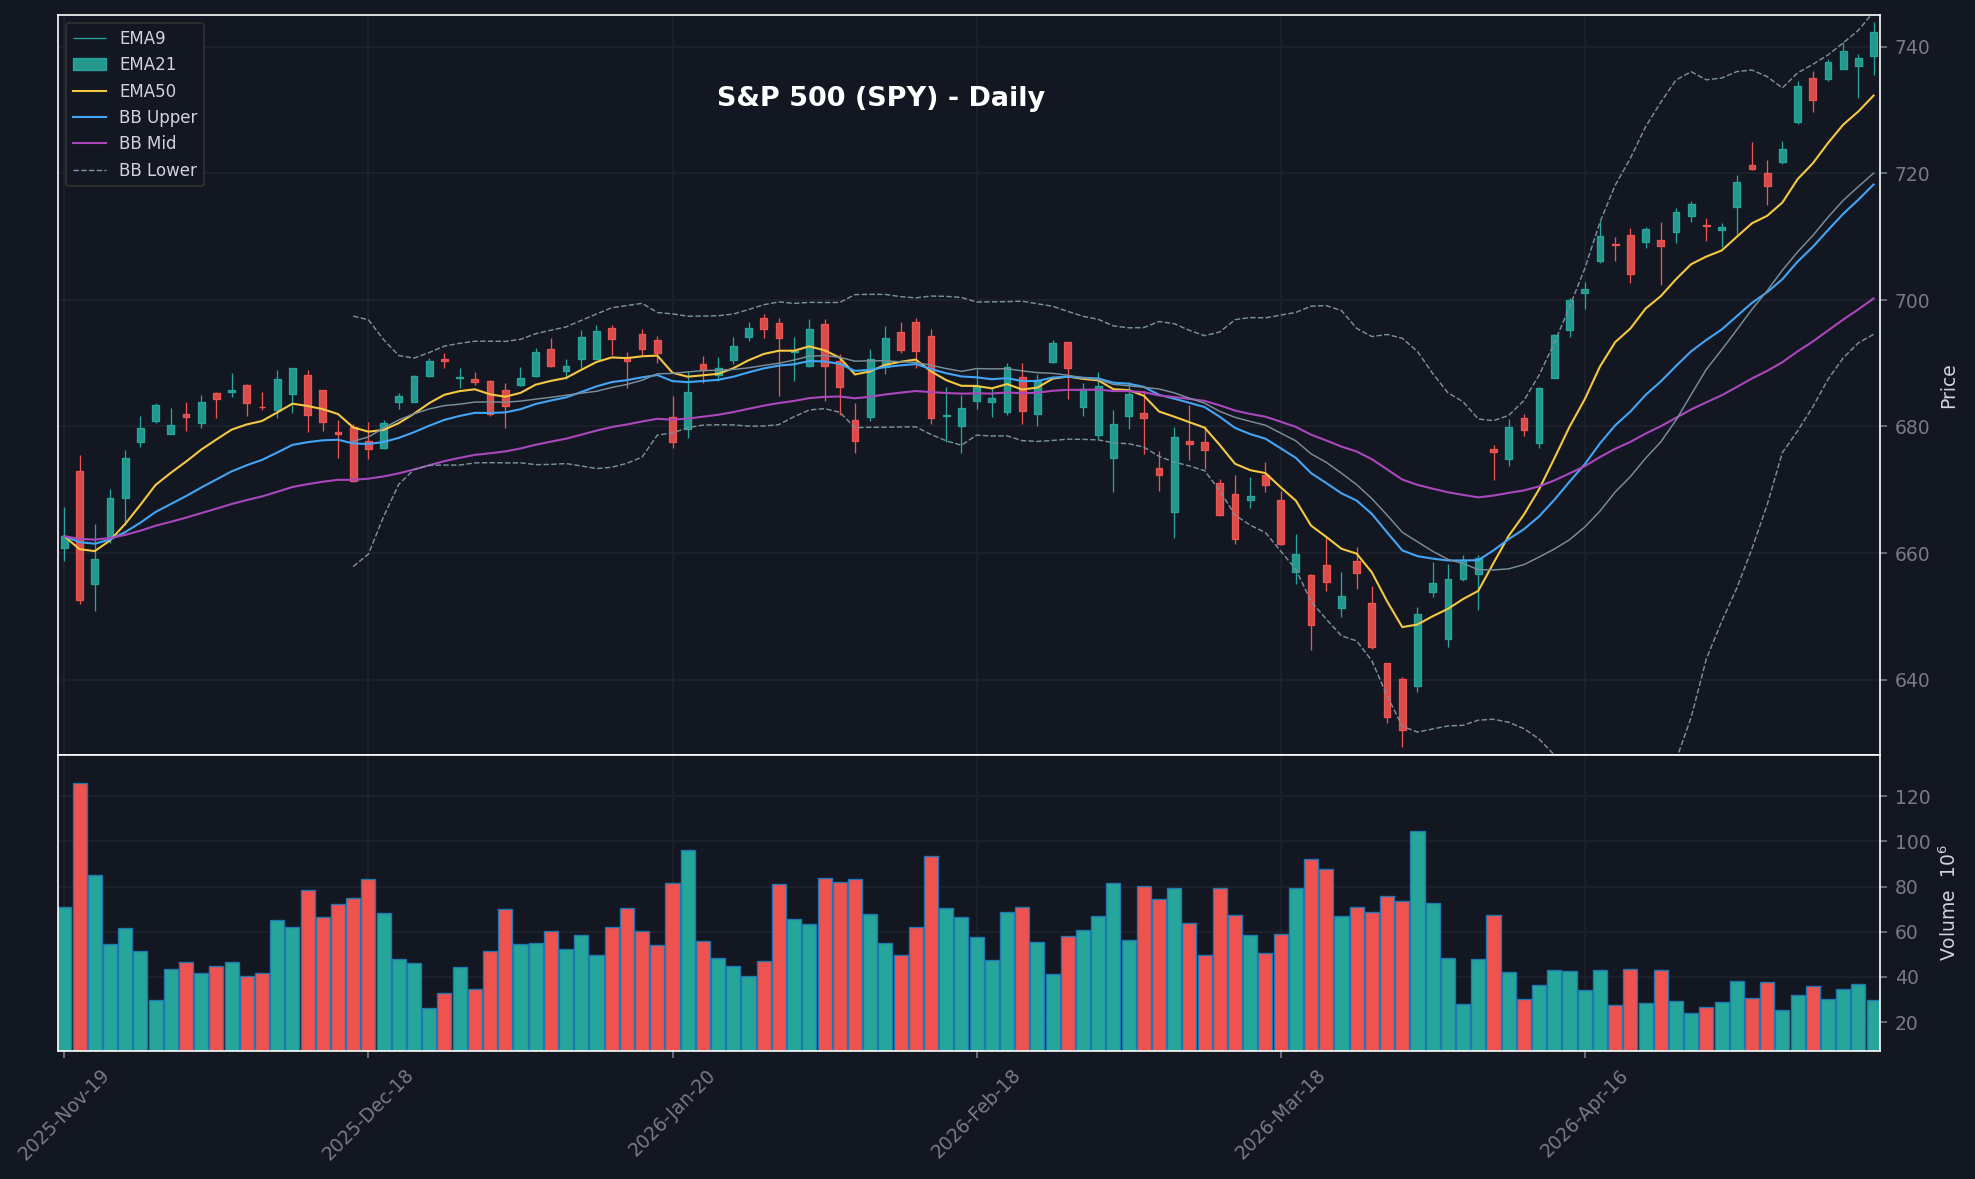Click the tallest teal volume bar near 105
Screen dimensions: 1975x1179
[1417, 941]
